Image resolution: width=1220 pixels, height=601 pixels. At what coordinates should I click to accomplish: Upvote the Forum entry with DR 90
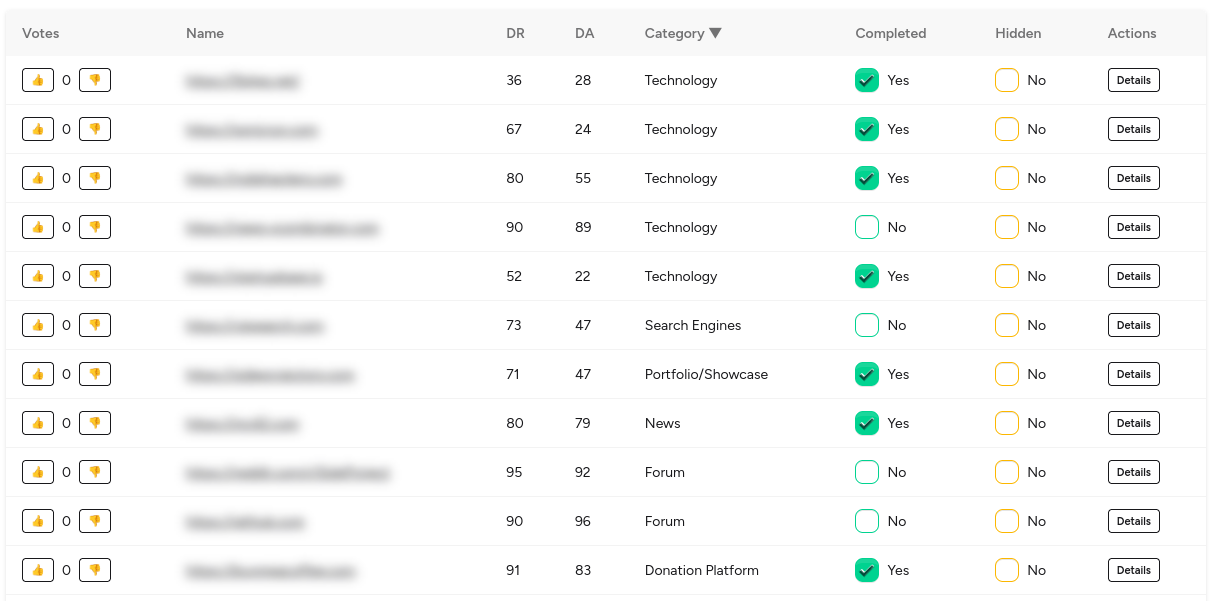click(x=38, y=521)
